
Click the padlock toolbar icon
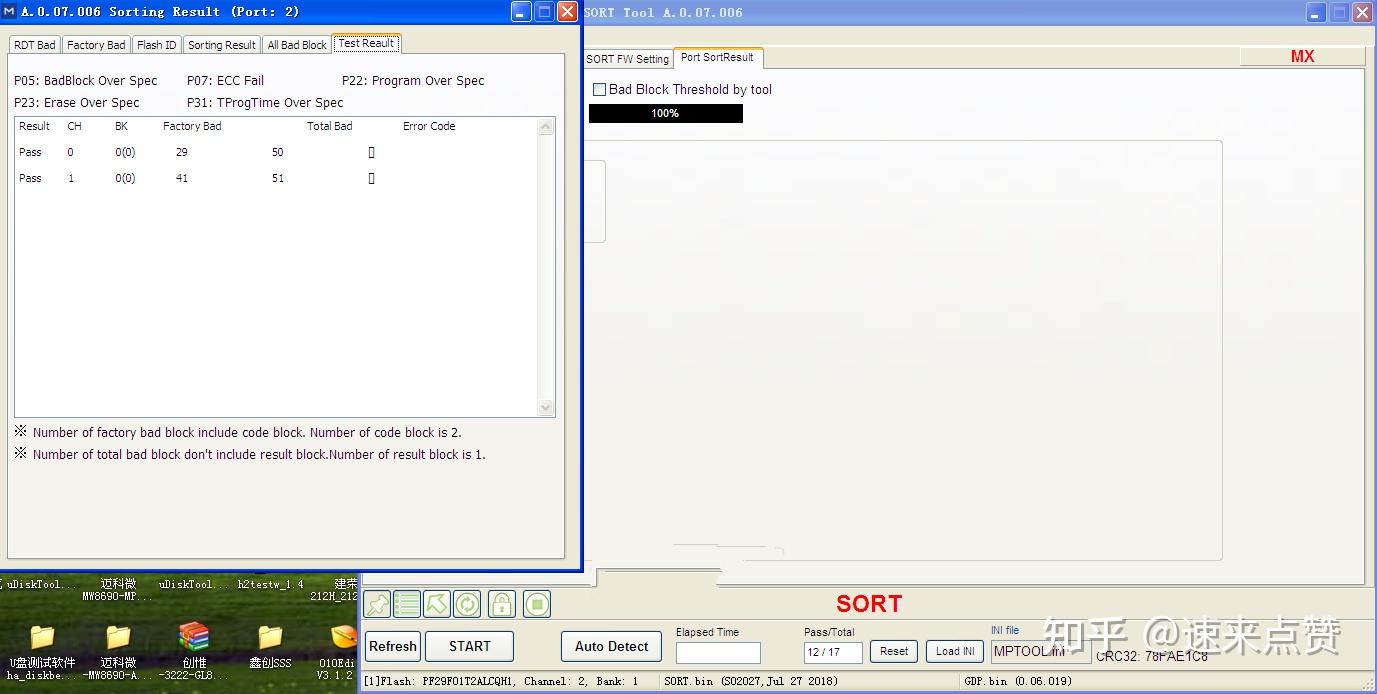pyautogui.click(x=502, y=604)
